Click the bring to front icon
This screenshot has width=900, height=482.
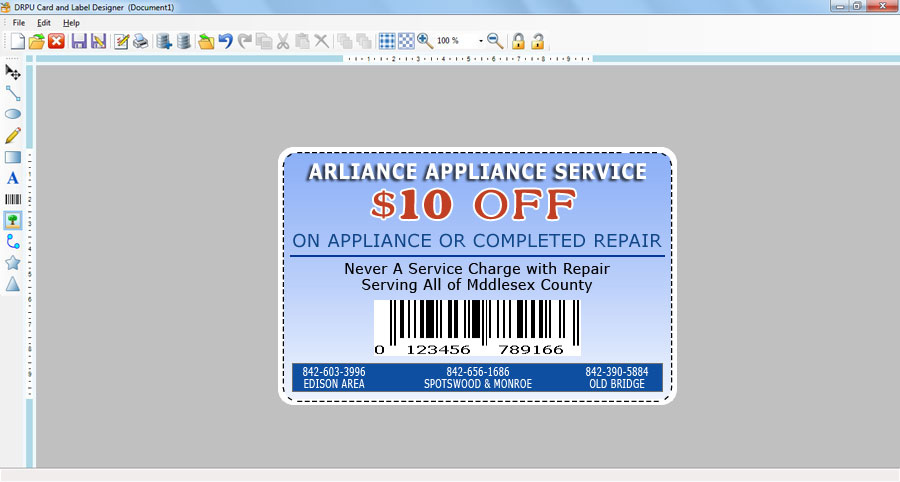coord(345,41)
